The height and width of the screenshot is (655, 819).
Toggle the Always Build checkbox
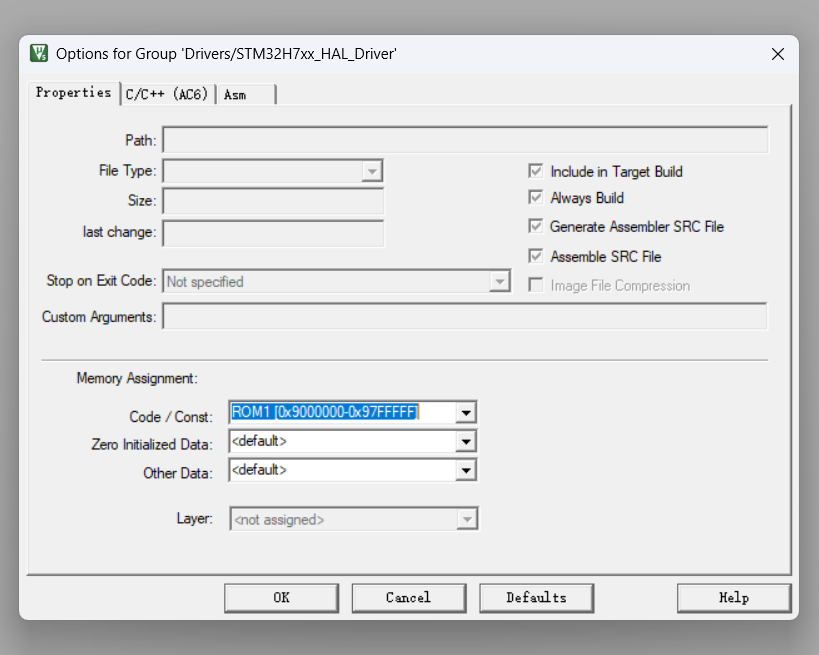pos(535,197)
